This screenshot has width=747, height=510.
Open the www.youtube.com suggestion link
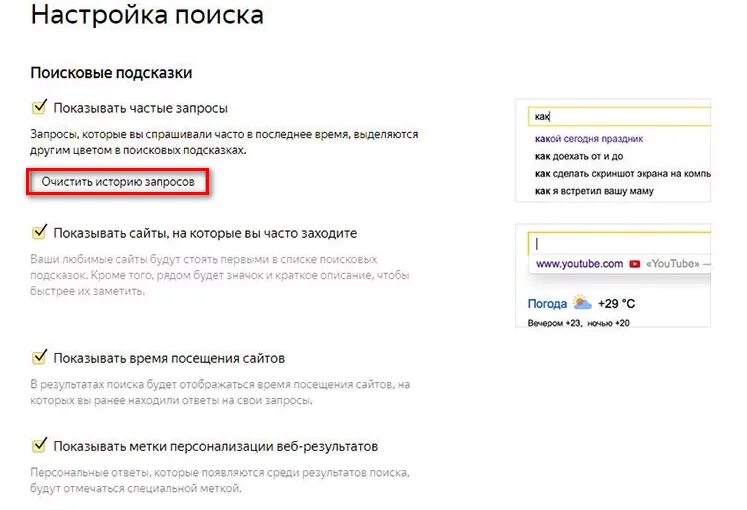point(579,264)
